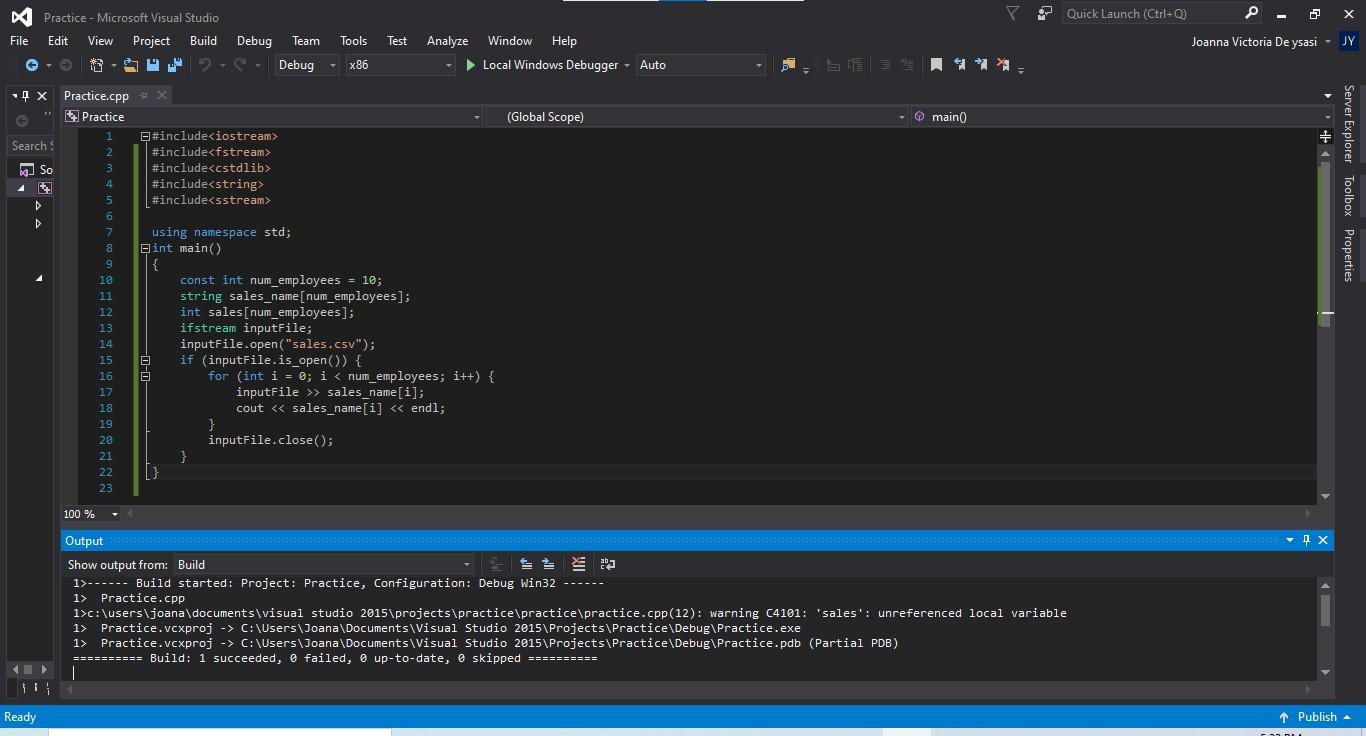Collapse the main() function code block
1366x736 pixels.
tap(145, 248)
